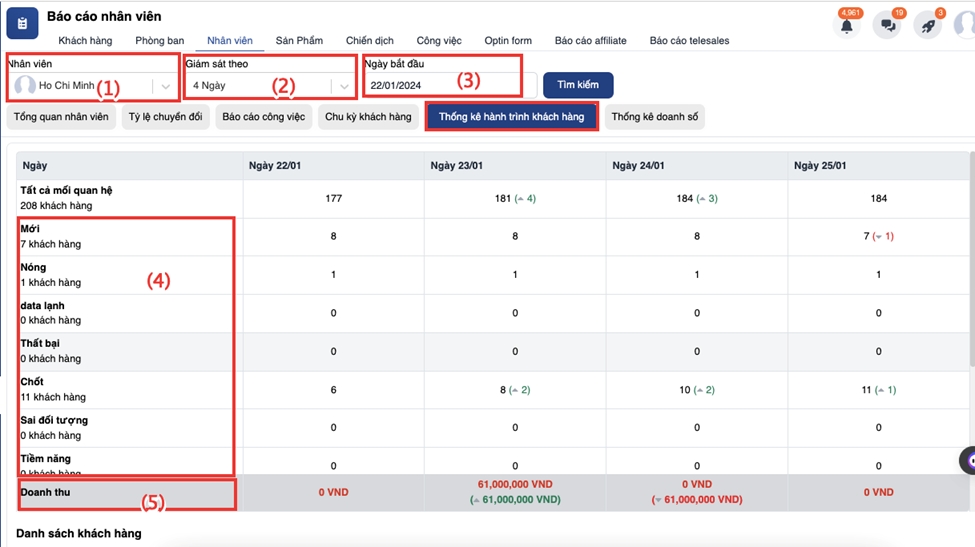
Task: Select Tỷ lệ chuyển đổi report
Action: (165, 117)
